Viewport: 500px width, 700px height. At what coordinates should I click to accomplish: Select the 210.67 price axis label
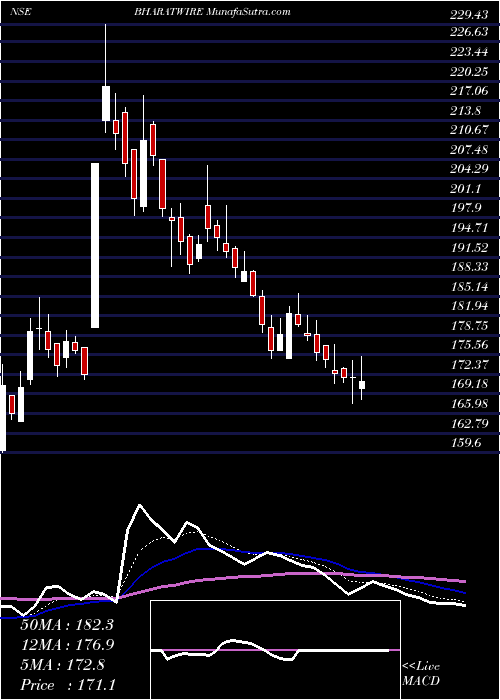[469, 130]
